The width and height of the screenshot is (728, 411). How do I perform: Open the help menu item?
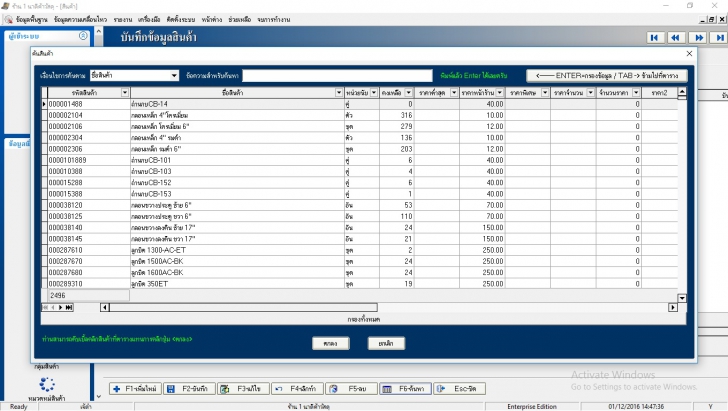240,20
